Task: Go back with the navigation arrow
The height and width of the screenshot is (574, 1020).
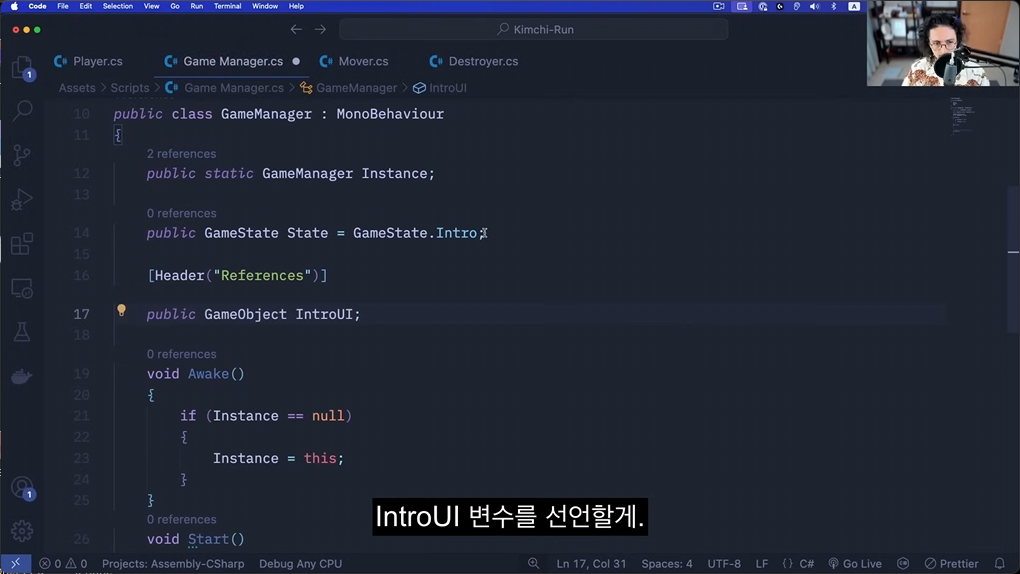Action: (296, 29)
